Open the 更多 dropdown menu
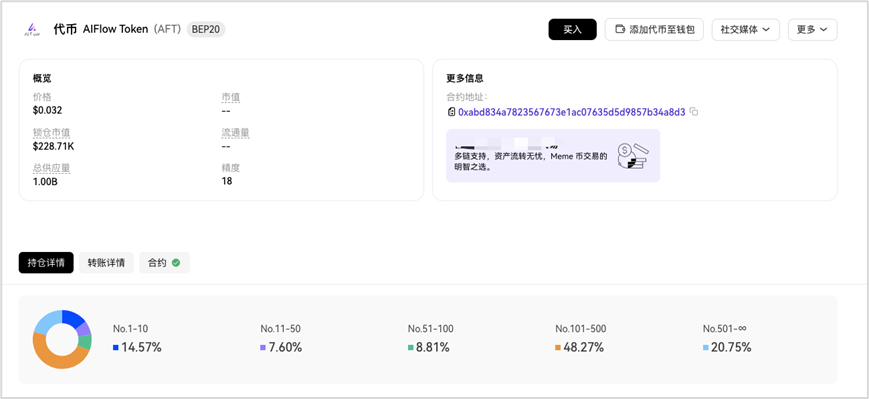This screenshot has height=399, width=869. pyautogui.click(x=812, y=29)
